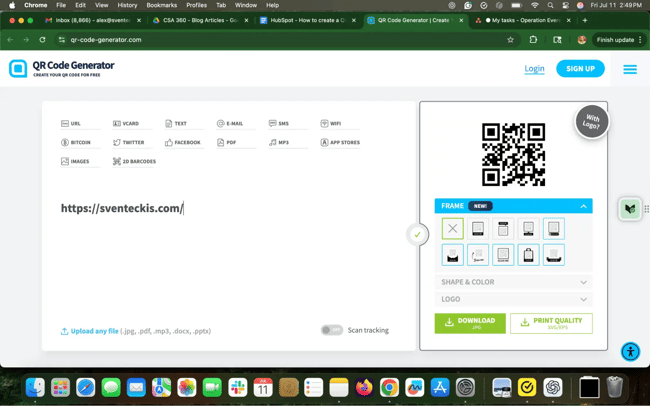Viewport: 650px width, 406px height.
Task: Open the Chrome extensions puzzle icon
Action: [533, 40]
